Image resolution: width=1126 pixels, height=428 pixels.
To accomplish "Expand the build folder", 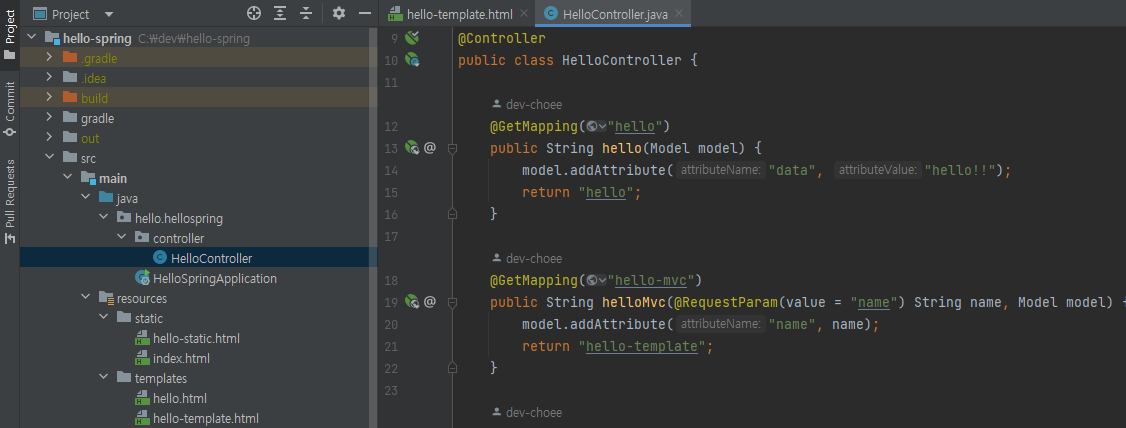I will tap(49, 98).
